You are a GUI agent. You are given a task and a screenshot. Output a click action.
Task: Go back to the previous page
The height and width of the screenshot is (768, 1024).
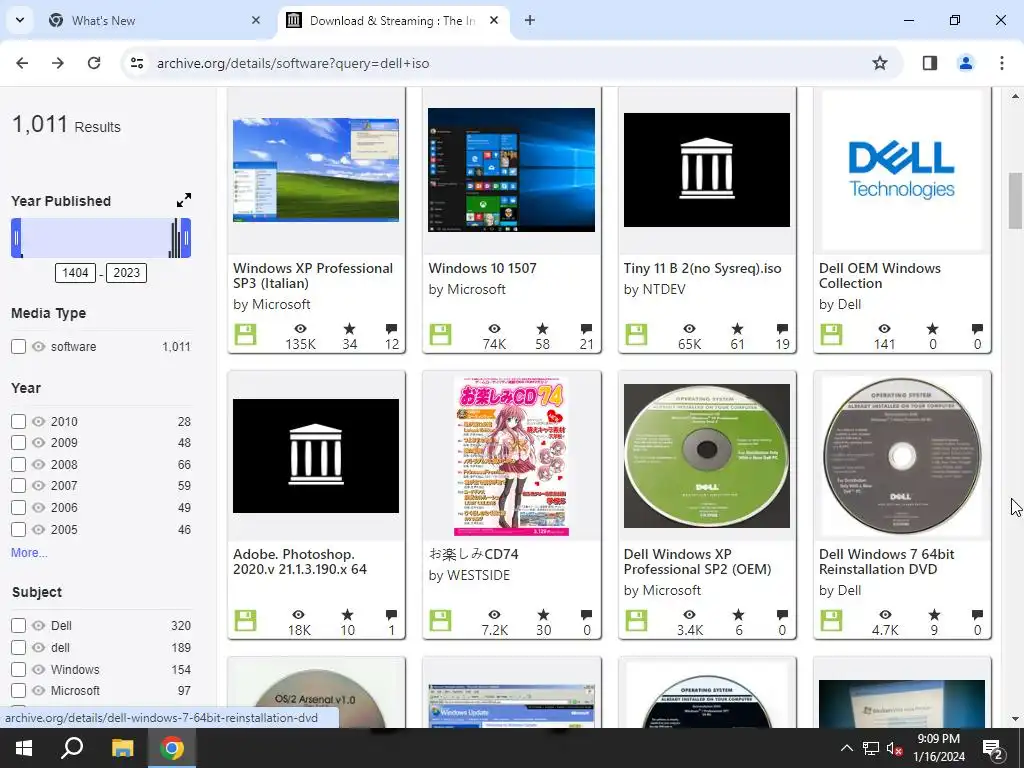click(x=22, y=63)
